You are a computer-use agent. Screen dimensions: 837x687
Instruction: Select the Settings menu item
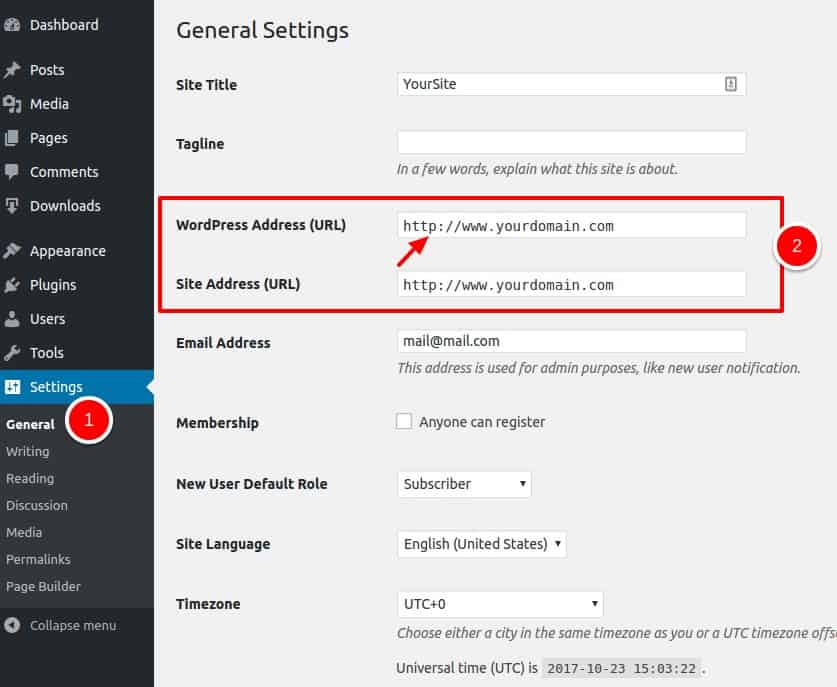click(x=56, y=387)
